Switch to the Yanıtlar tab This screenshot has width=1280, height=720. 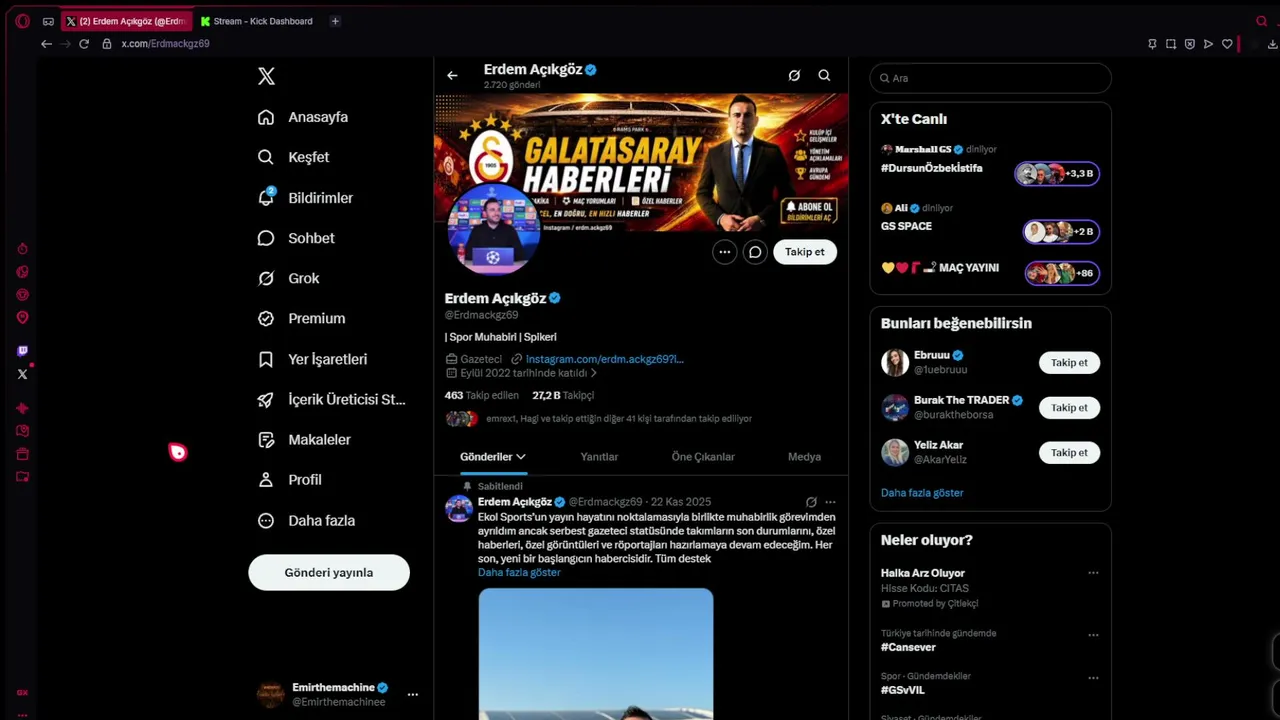(x=599, y=457)
